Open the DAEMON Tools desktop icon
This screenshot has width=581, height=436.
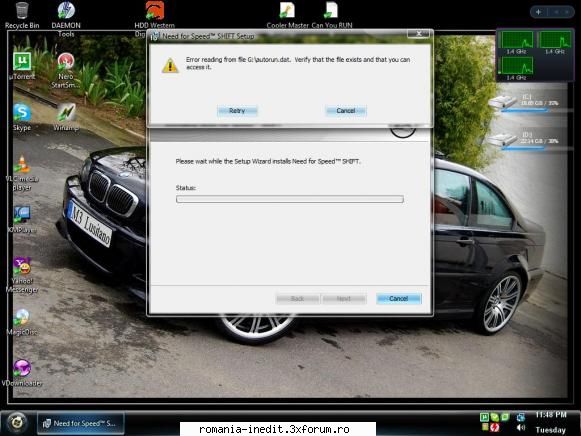[x=66, y=19]
